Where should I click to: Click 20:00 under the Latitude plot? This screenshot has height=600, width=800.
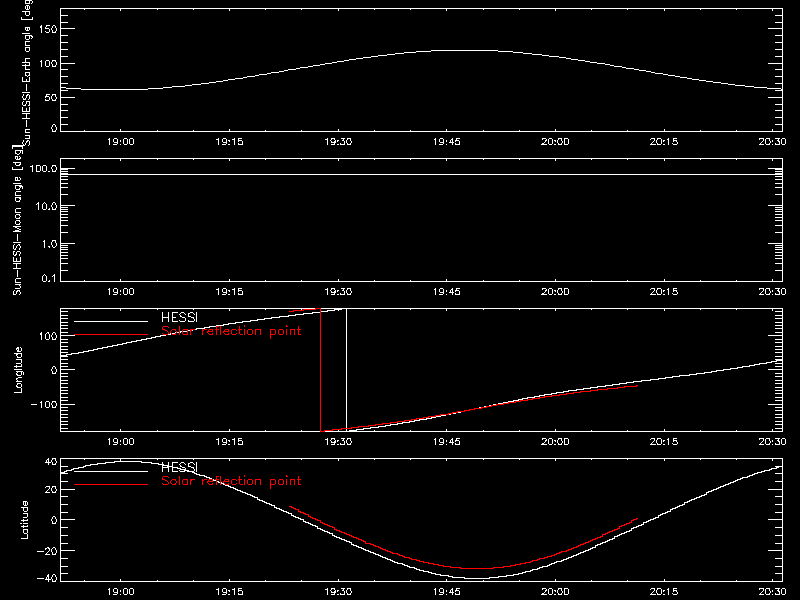[555, 592]
